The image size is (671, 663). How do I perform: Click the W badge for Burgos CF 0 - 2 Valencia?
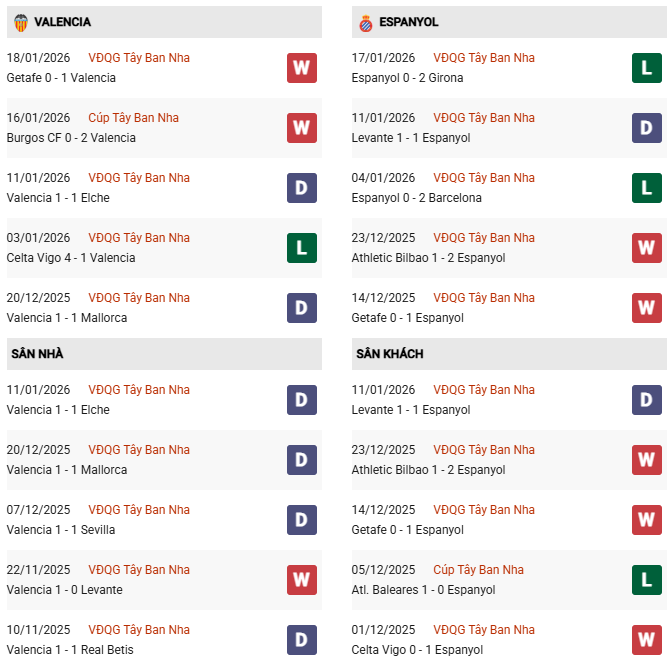pos(301,128)
